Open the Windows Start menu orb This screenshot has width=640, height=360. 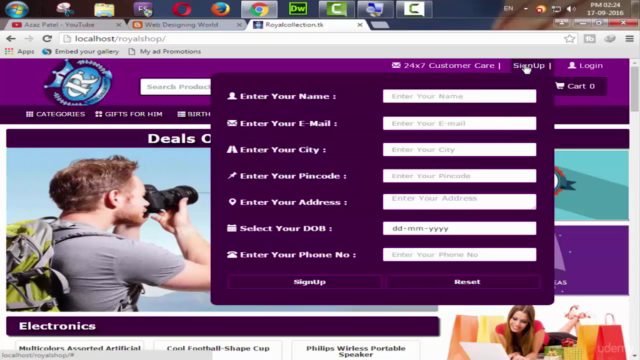[17, 9]
